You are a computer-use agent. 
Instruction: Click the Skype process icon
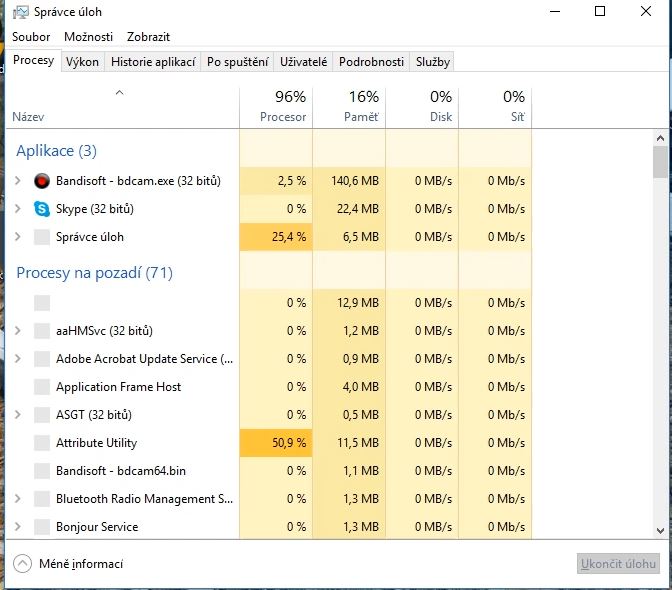pyautogui.click(x=42, y=209)
